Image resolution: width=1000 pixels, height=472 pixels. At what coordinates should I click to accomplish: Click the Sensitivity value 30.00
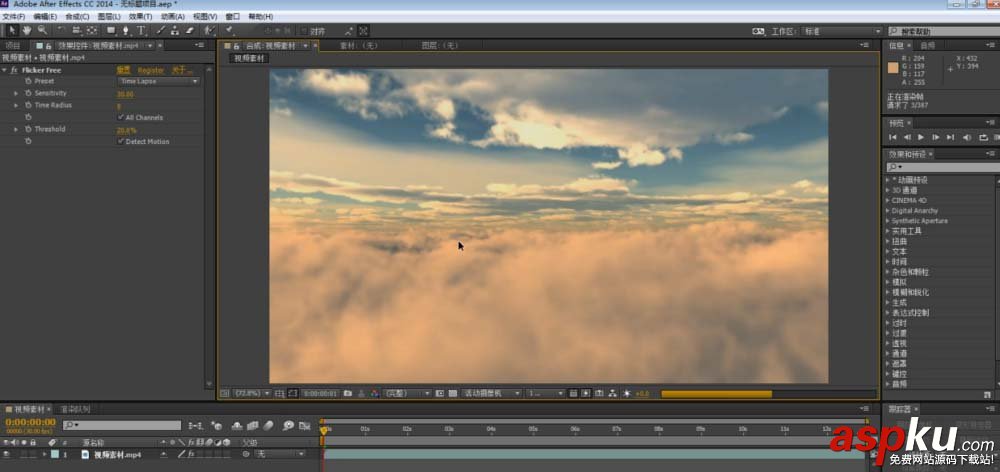tap(125, 93)
